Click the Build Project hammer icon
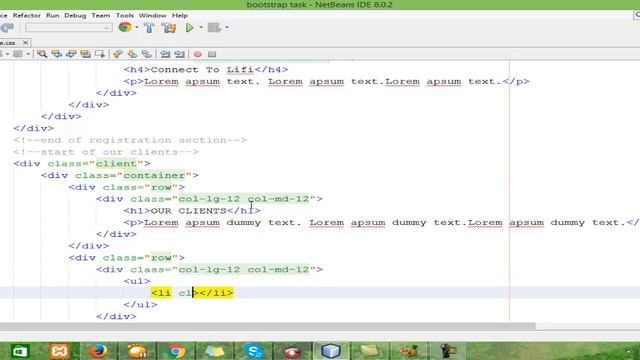 pyautogui.click(x=149, y=27)
